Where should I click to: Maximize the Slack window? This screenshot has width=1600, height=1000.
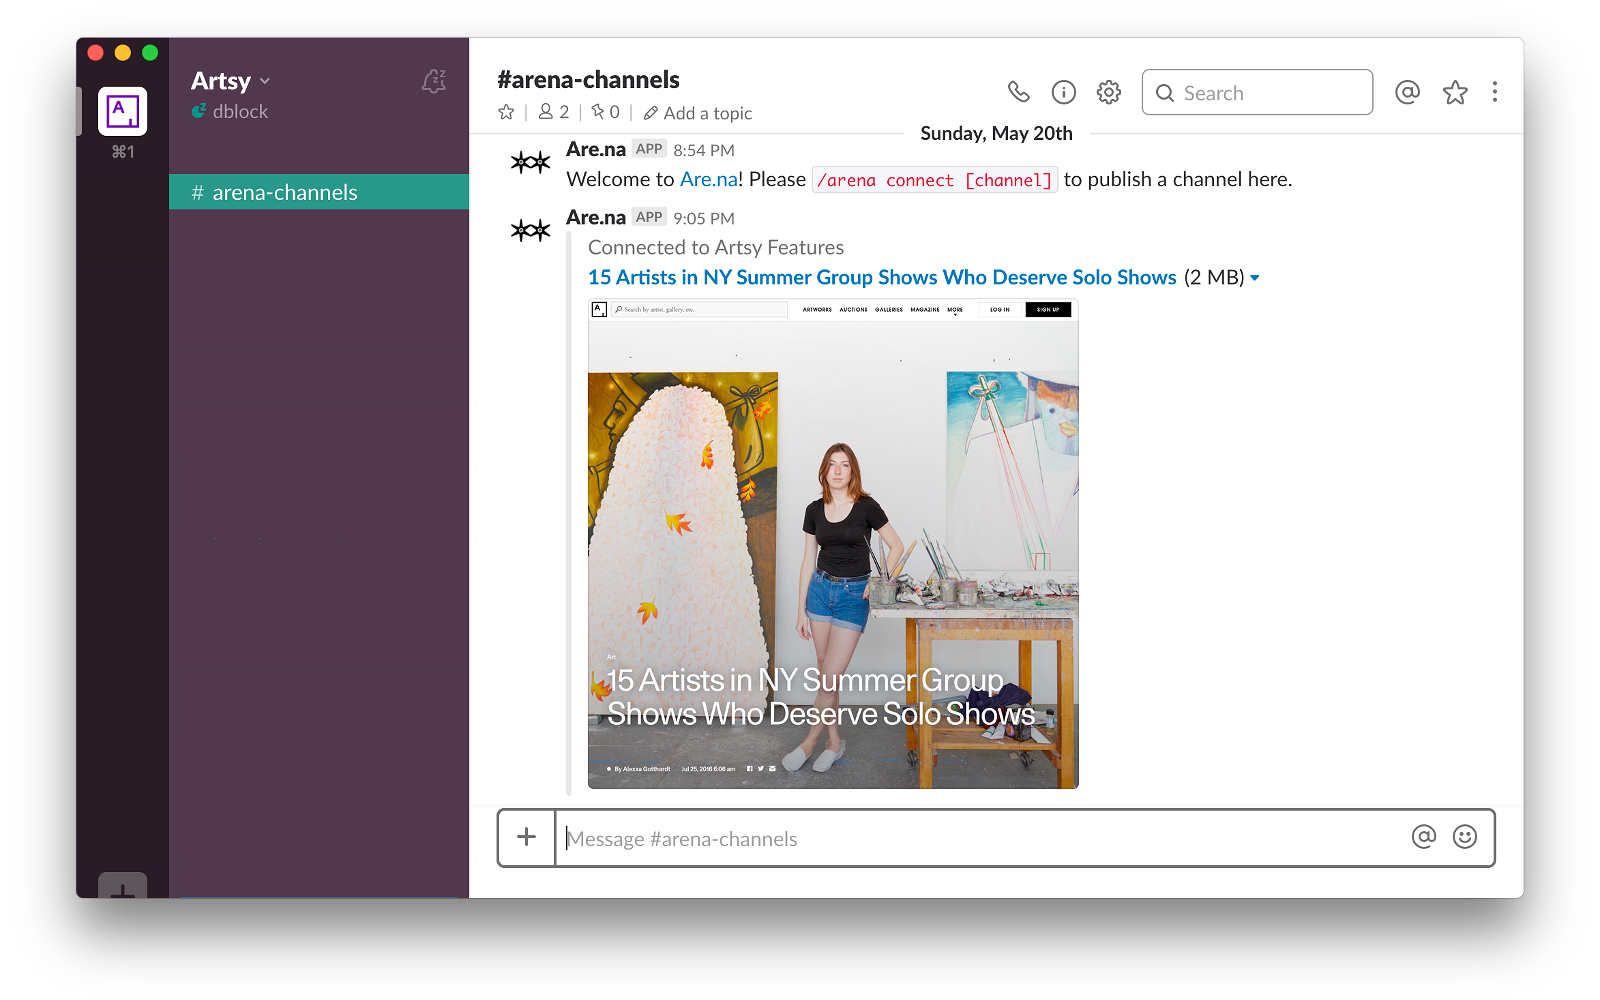[x=150, y=53]
